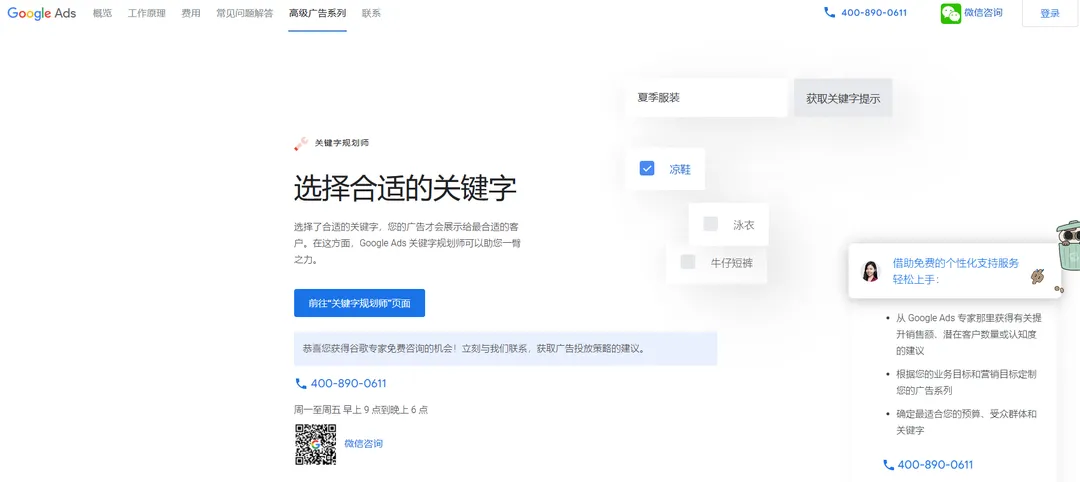Click the Google Ads logo
This screenshot has width=1080, height=482.
click(41, 13)
